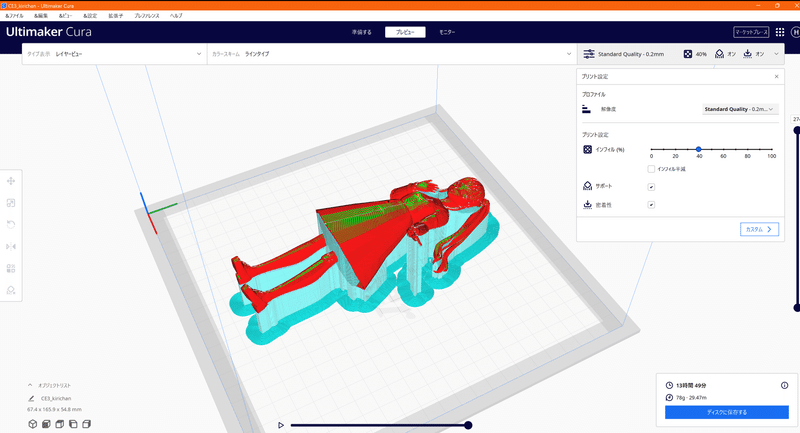Screen dimensions: 800x433
Task: Click the adhesion icon in summary bar
Action: pos(747,54)
